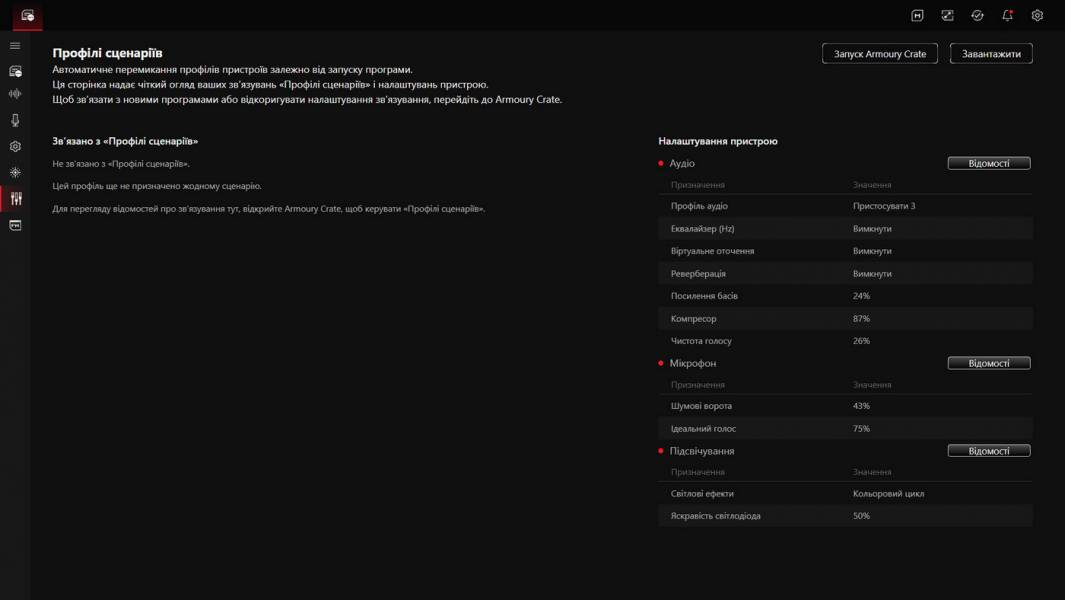The width and height of the screenshot is (1065, 600).
Task: Open Відомості for the Мікрофон section
Action: tap(989, 363)
